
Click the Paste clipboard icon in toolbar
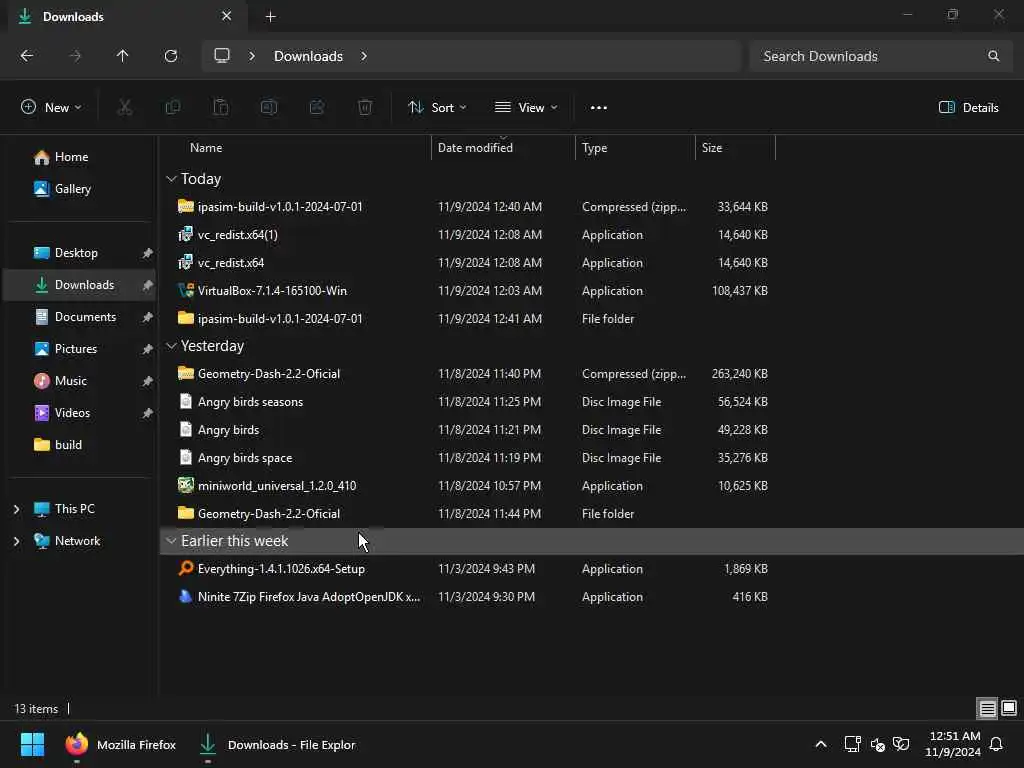tap(221, 107)
